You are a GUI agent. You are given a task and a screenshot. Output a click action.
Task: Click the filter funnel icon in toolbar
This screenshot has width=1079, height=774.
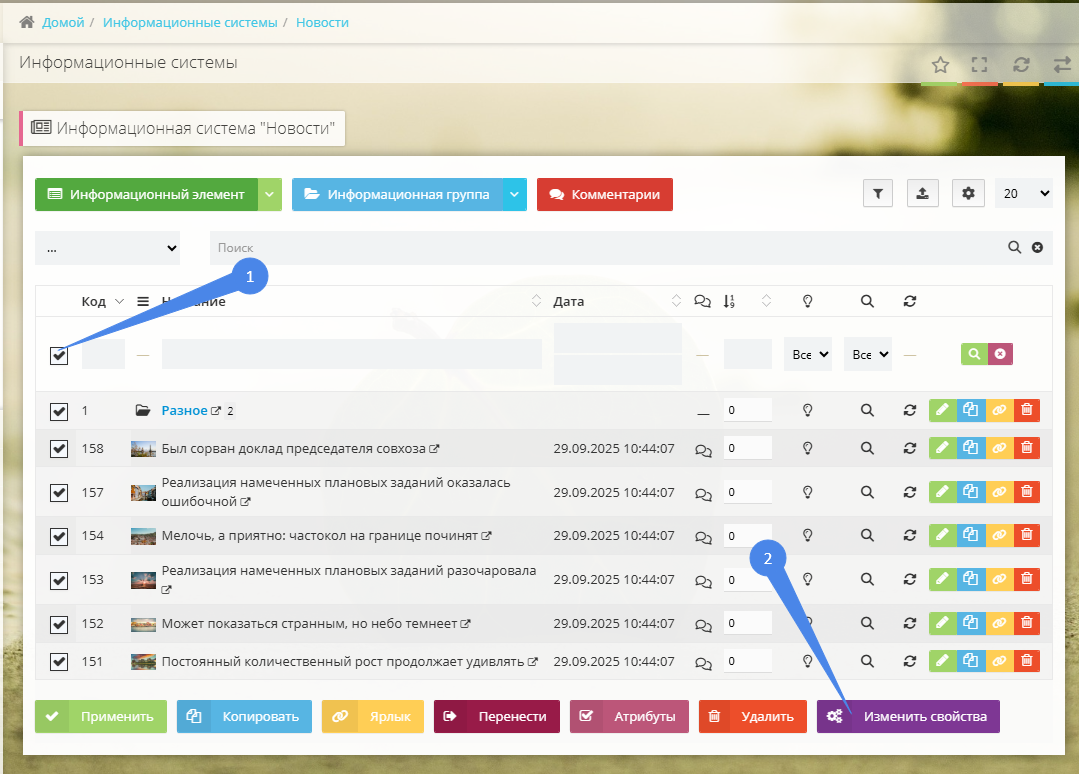click(x=877, y=194)
